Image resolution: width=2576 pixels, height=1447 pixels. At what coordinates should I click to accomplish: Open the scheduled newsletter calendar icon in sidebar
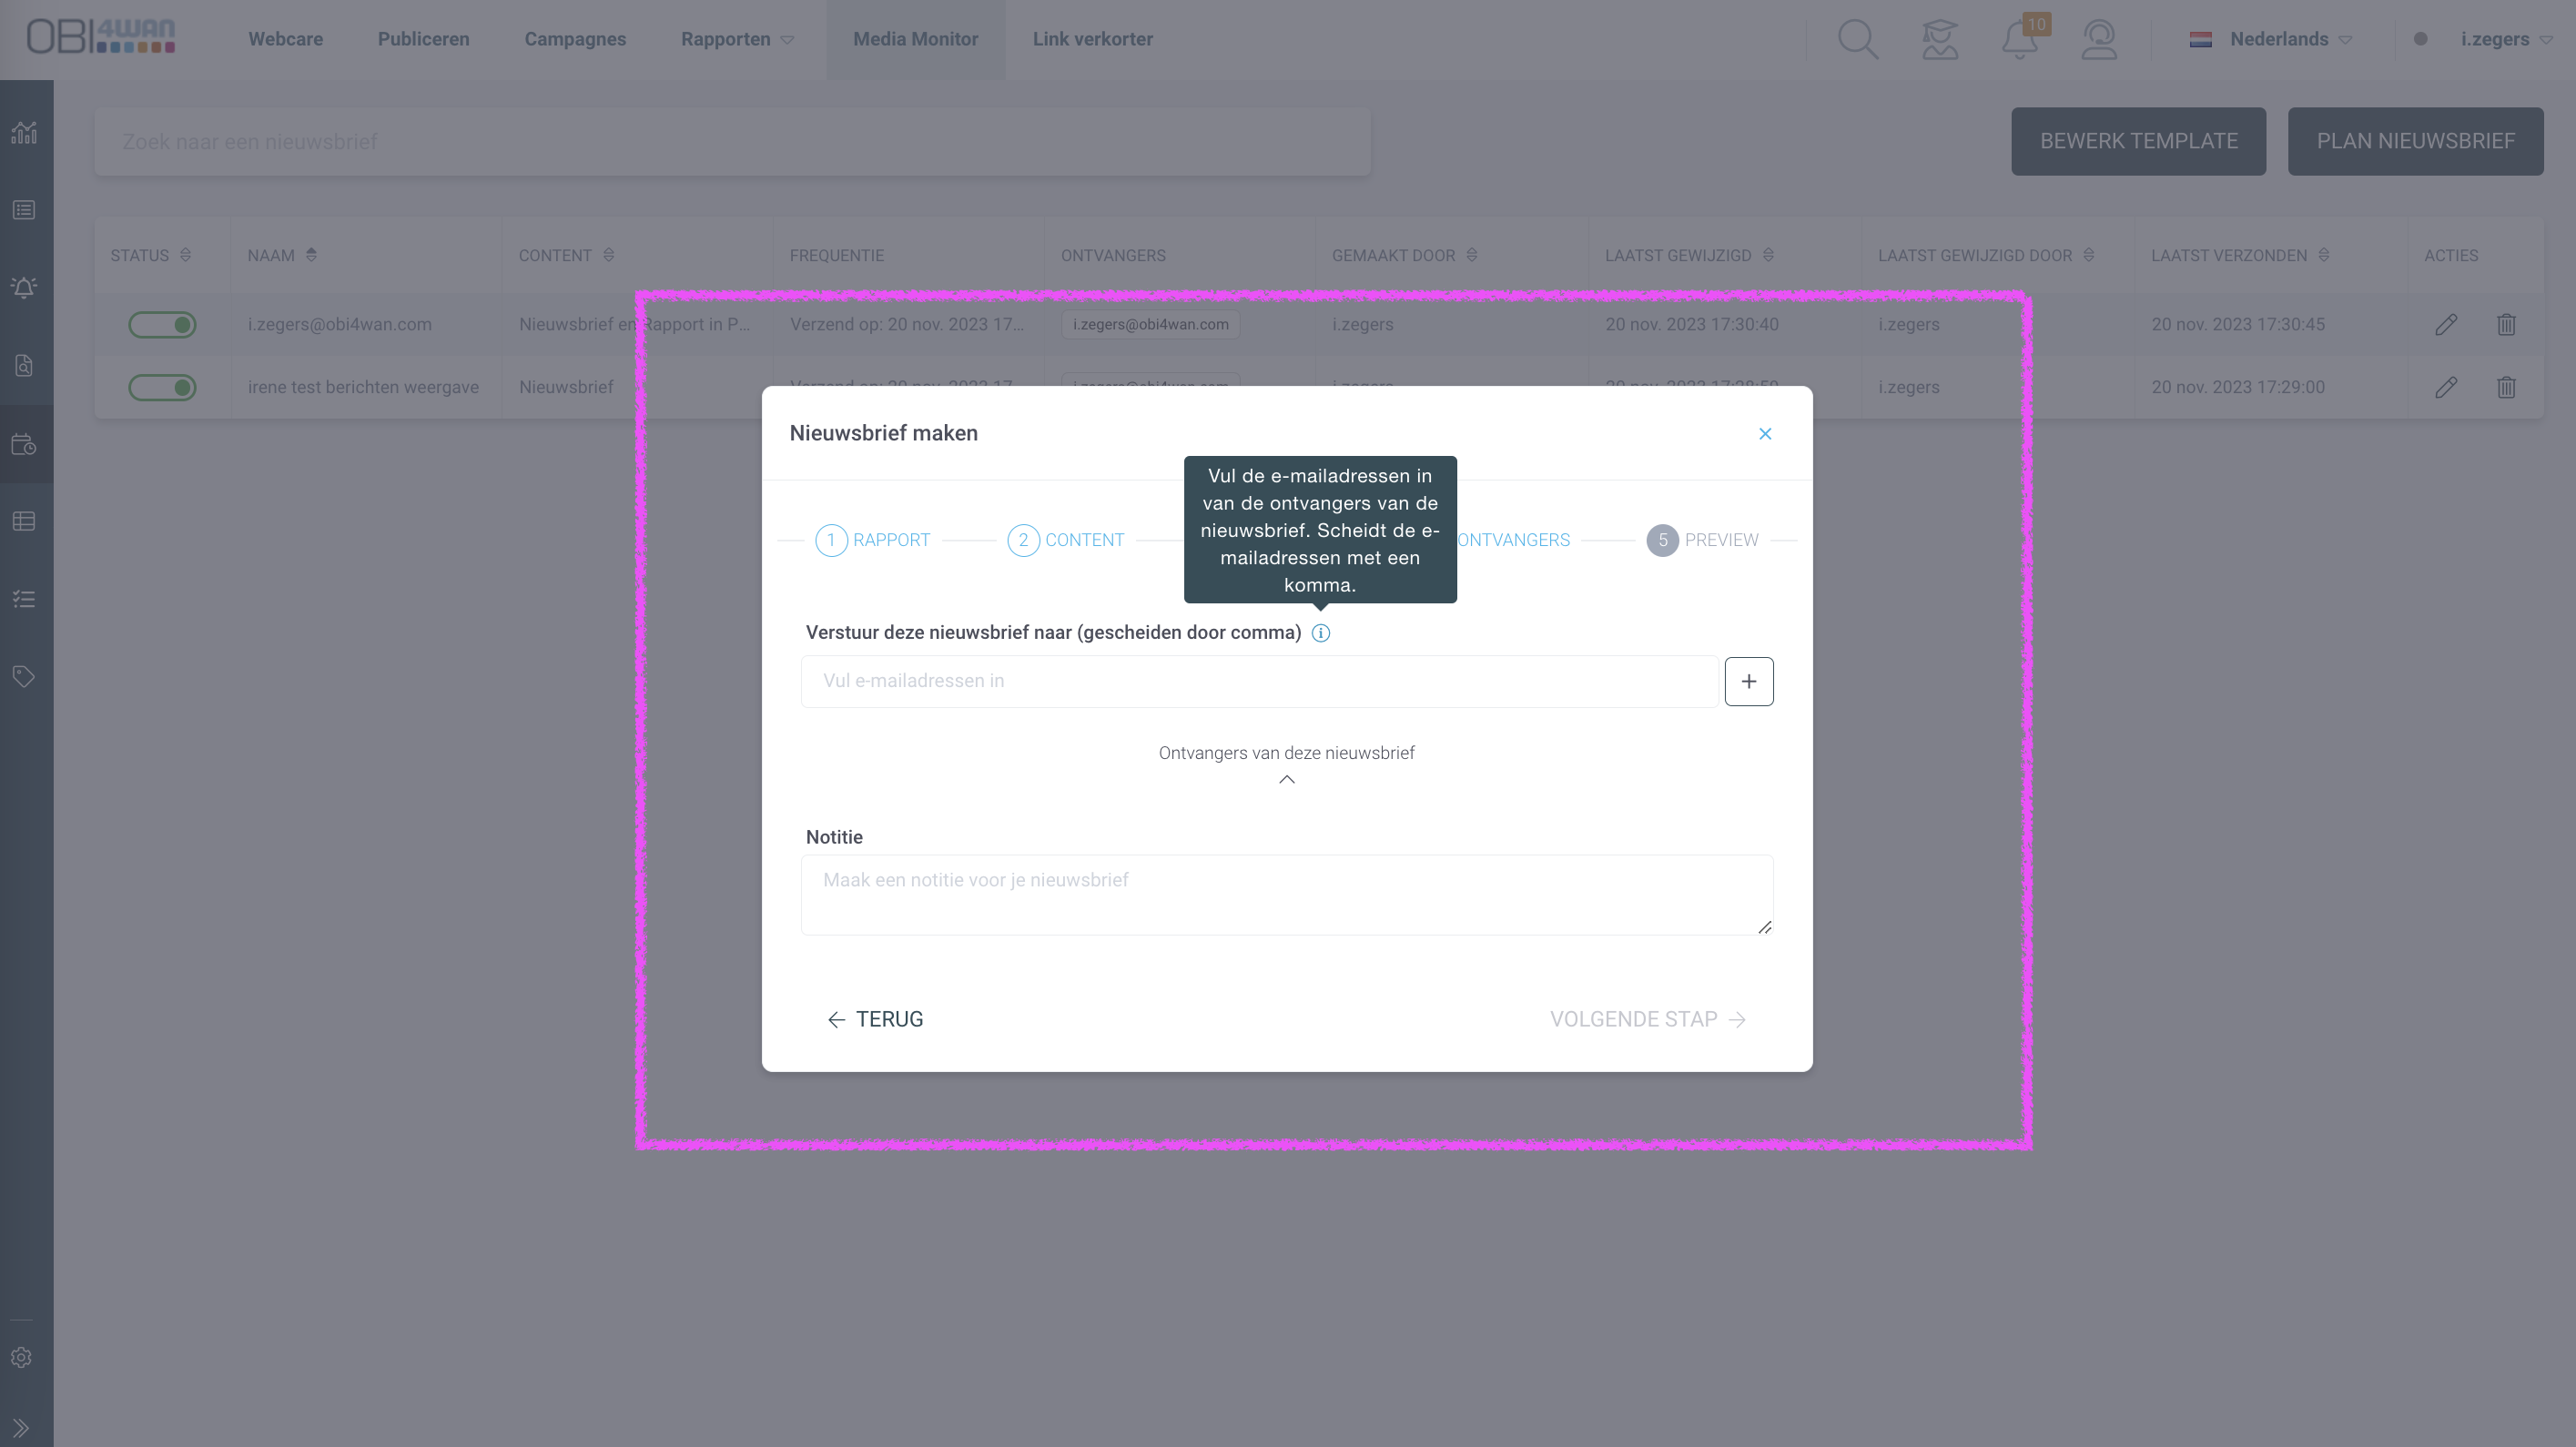point(24,444)
